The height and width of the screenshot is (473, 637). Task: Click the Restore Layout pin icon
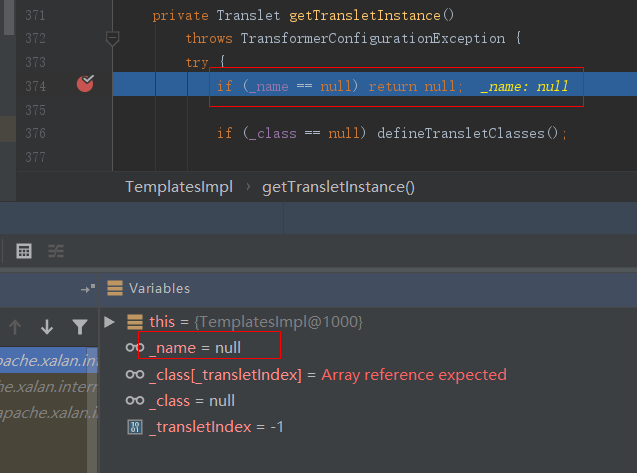[88, 288]
